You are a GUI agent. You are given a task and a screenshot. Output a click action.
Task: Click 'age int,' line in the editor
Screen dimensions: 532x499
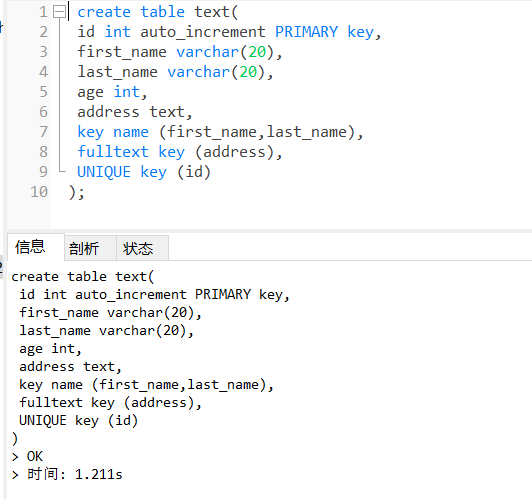pyautogui.click(x=112, y=92)
